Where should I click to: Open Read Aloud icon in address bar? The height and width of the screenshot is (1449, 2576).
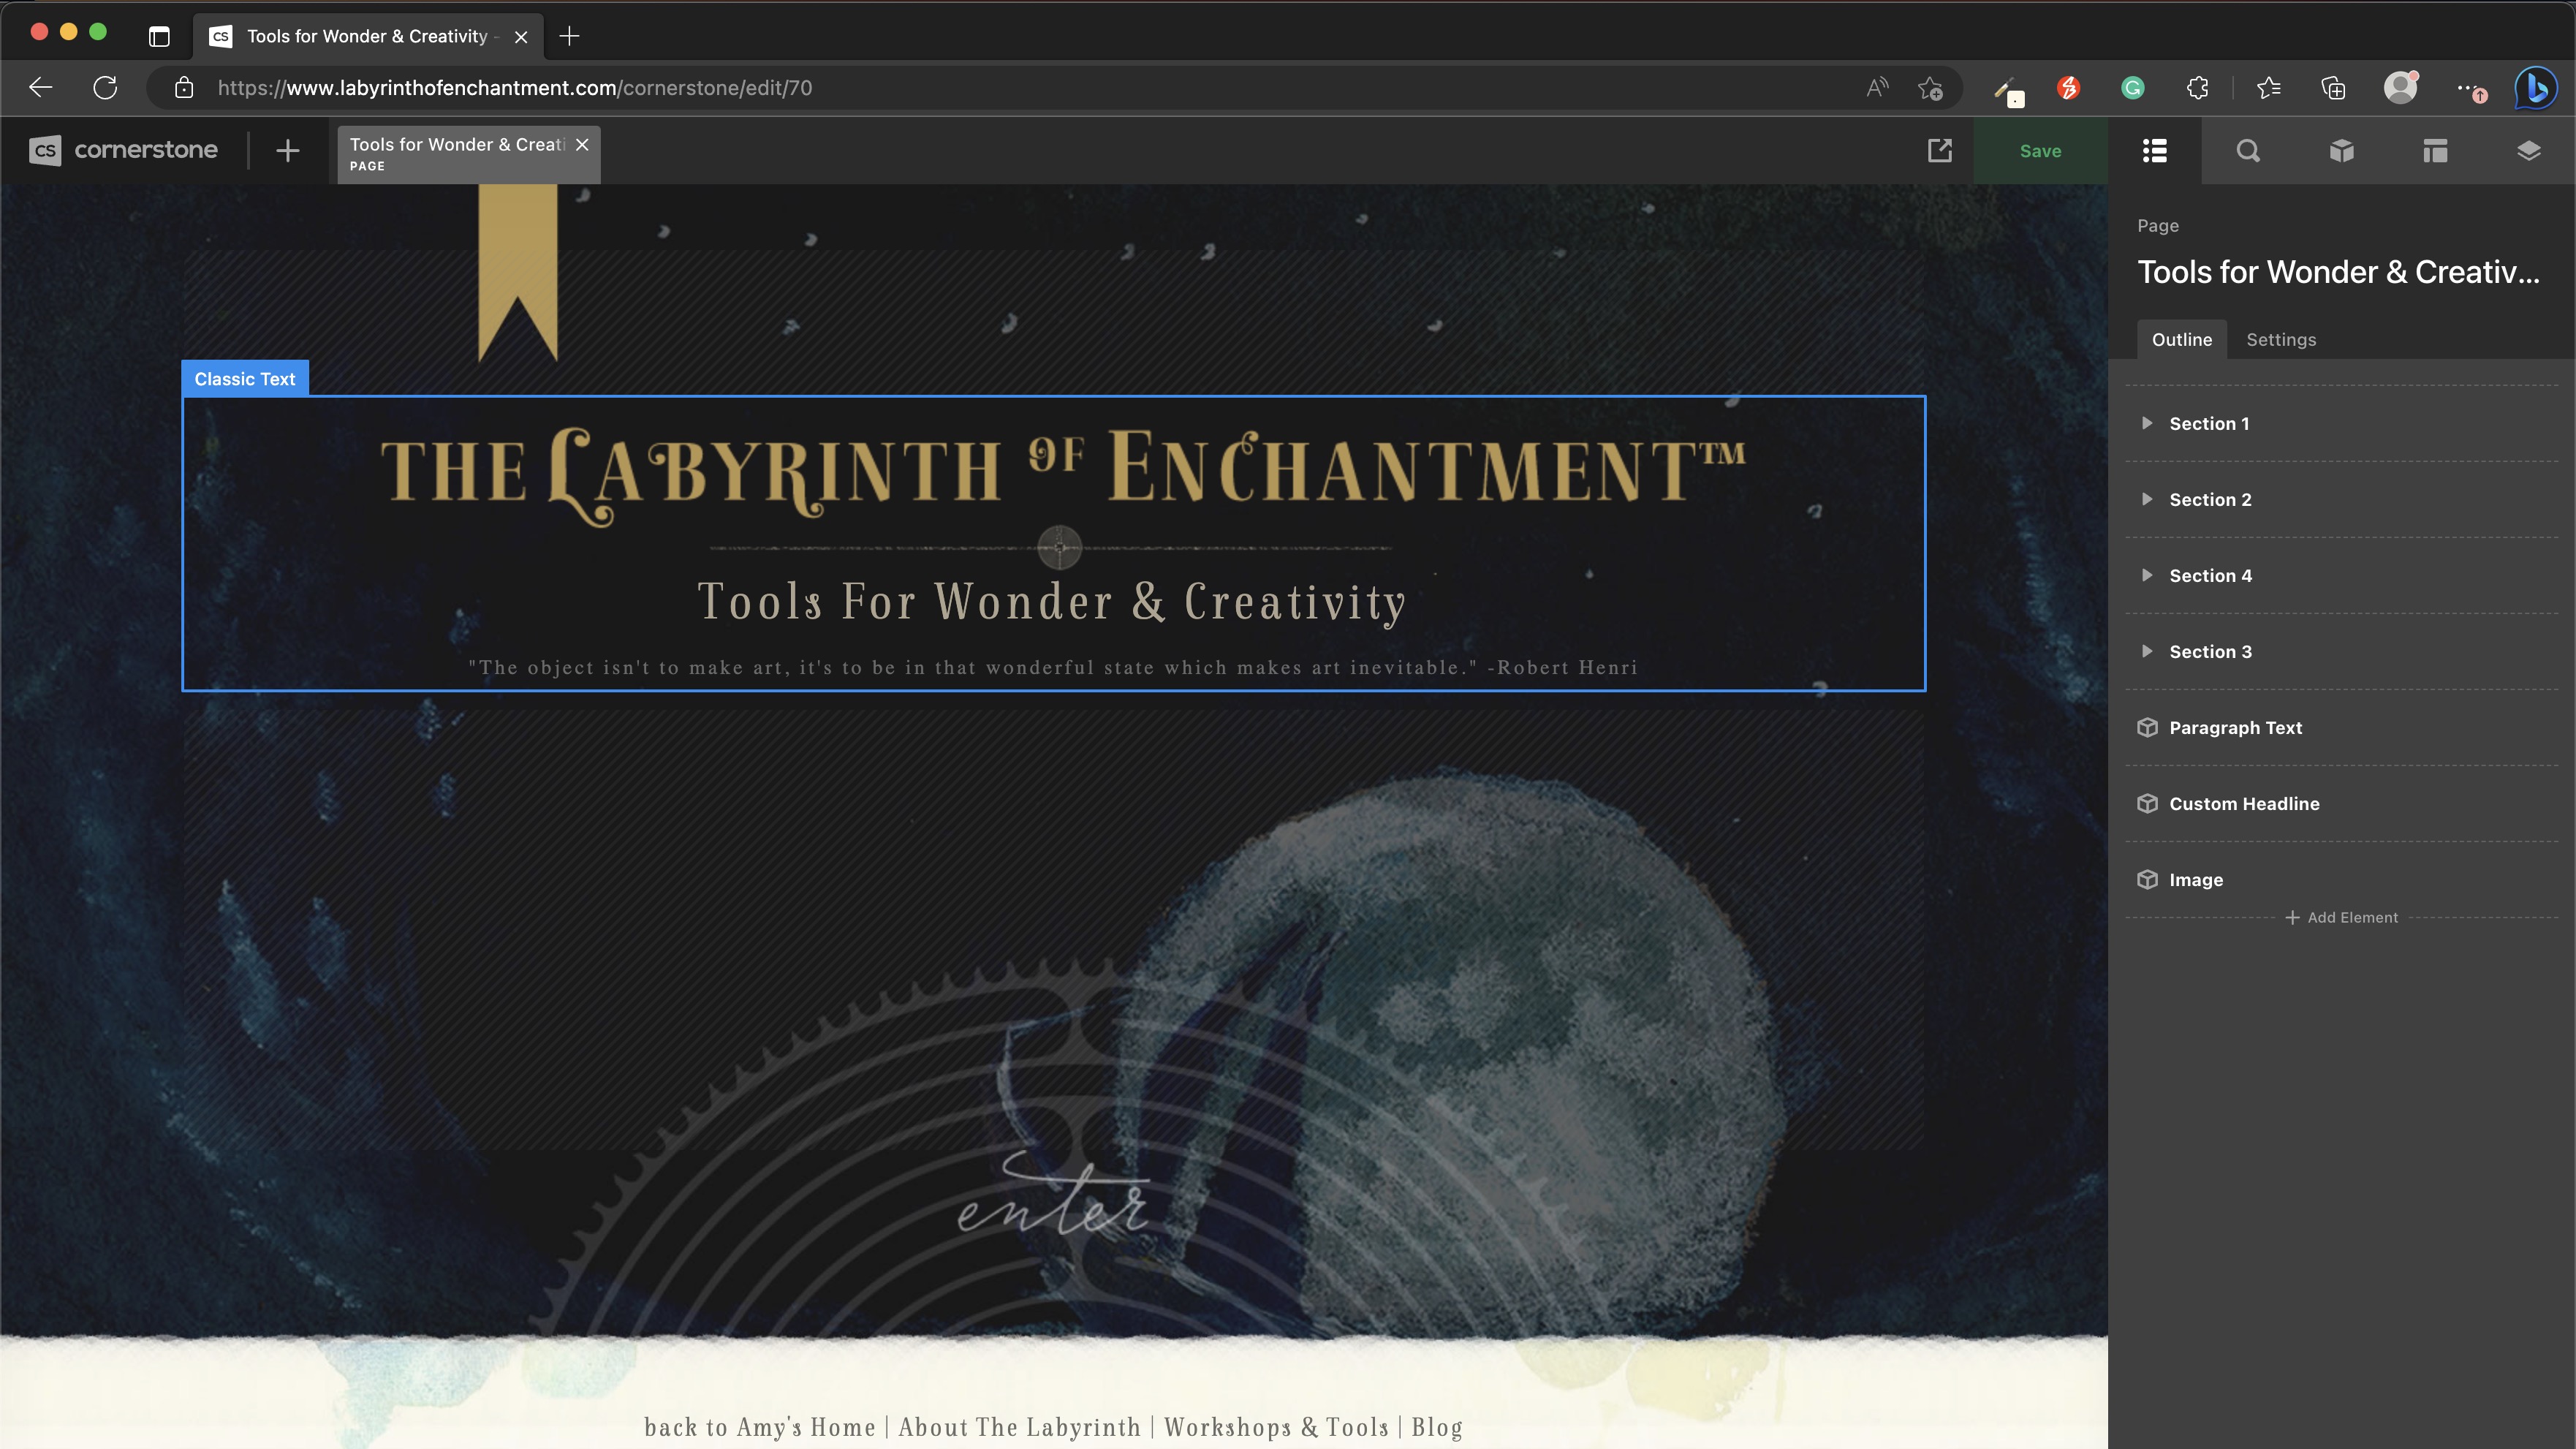(x=1877, y=88)
